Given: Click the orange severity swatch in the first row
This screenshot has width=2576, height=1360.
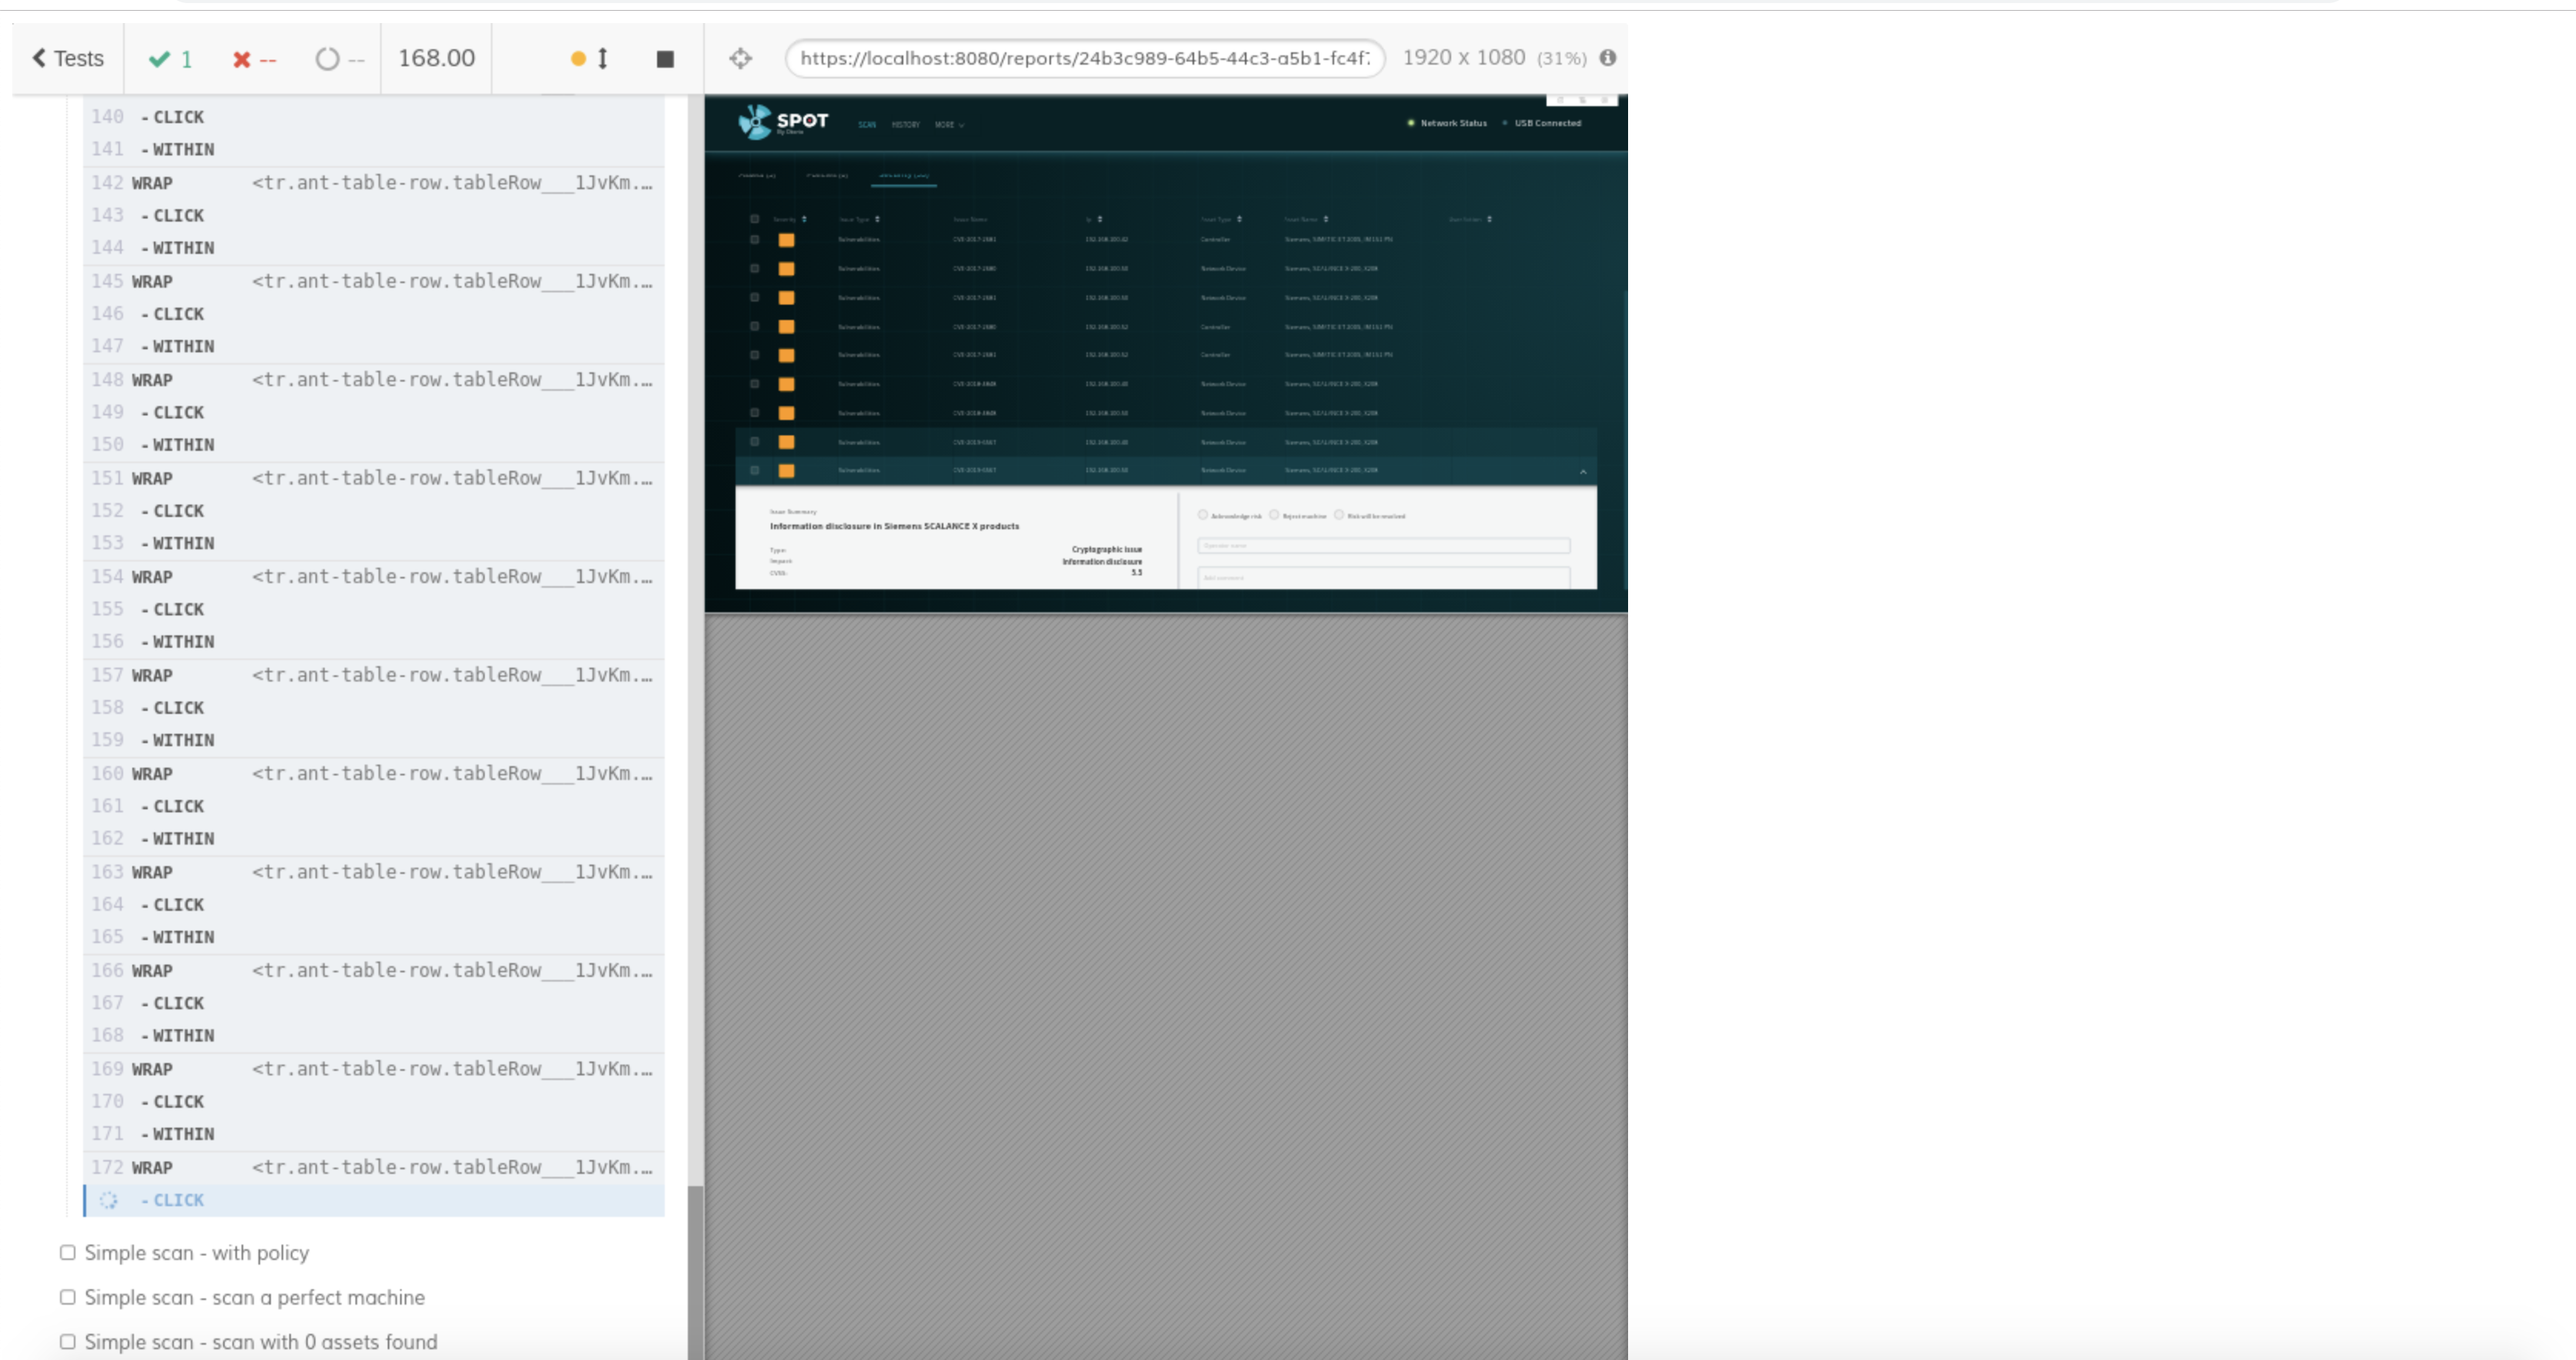Looking at the screenshot, I should tap(787, 239).
